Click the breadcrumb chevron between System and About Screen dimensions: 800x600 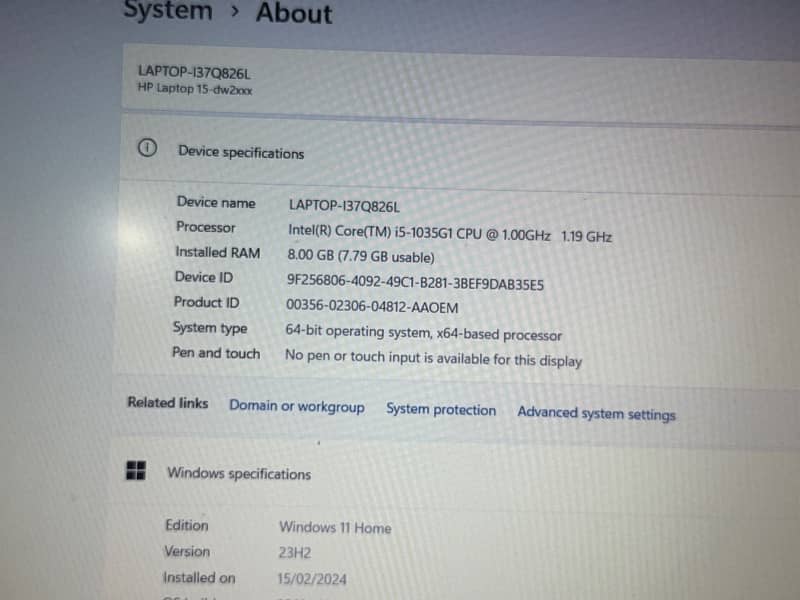click(x=234, y=12)
